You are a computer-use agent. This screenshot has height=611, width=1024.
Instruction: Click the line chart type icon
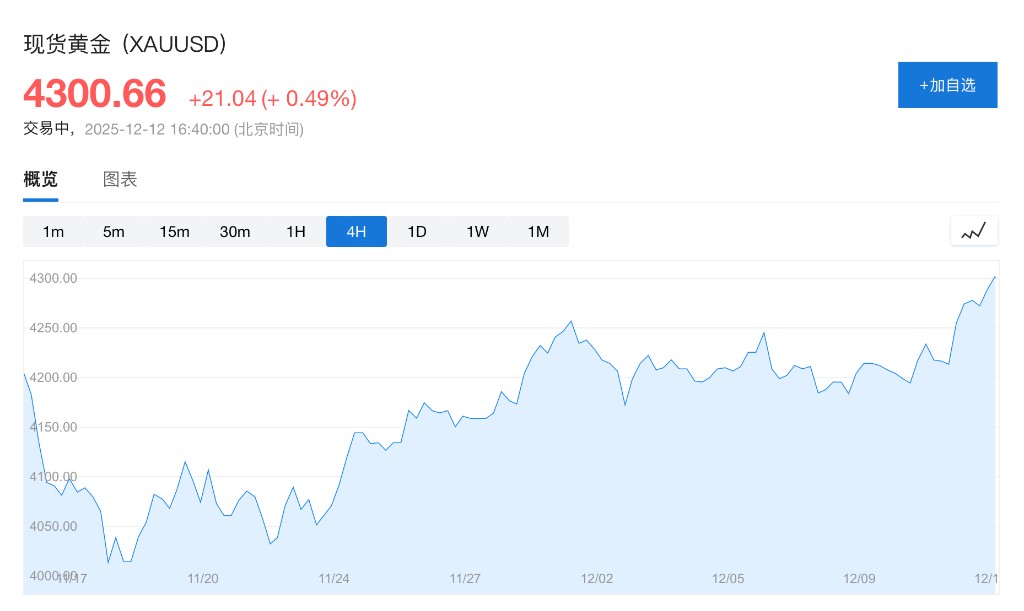click(x=973, y=232)
